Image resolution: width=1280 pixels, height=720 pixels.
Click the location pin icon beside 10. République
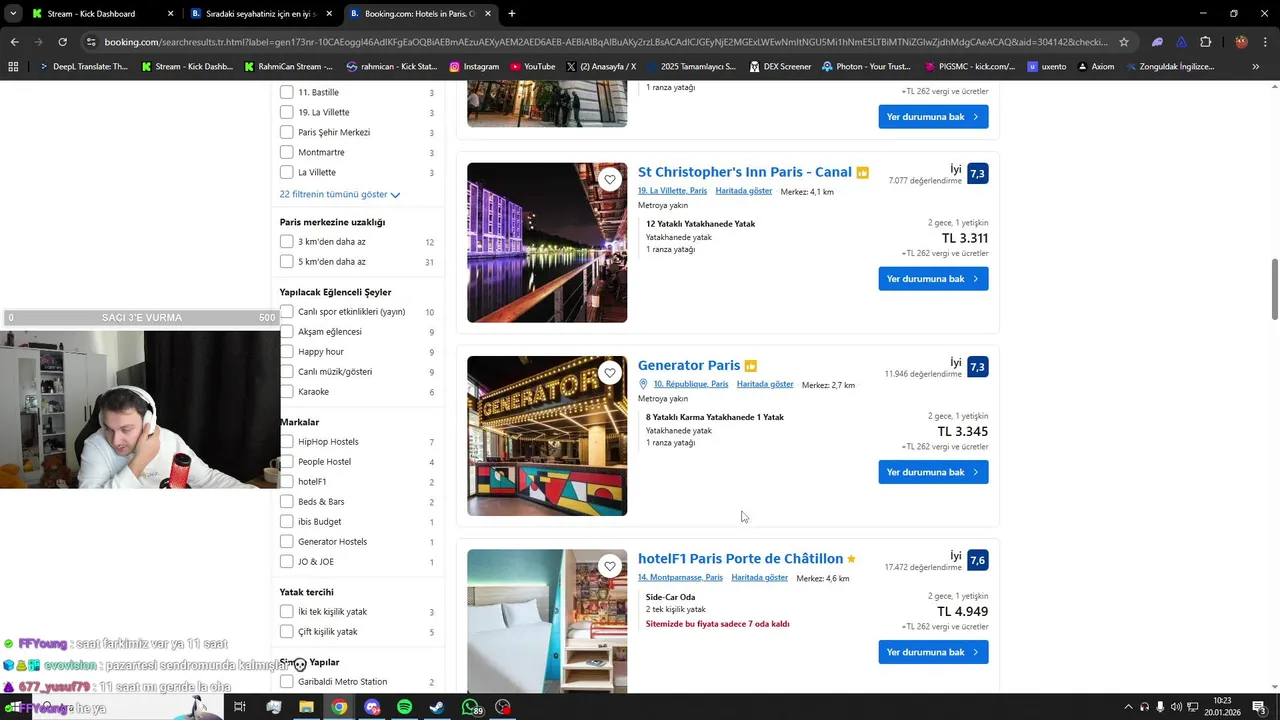tap(644, 384)
